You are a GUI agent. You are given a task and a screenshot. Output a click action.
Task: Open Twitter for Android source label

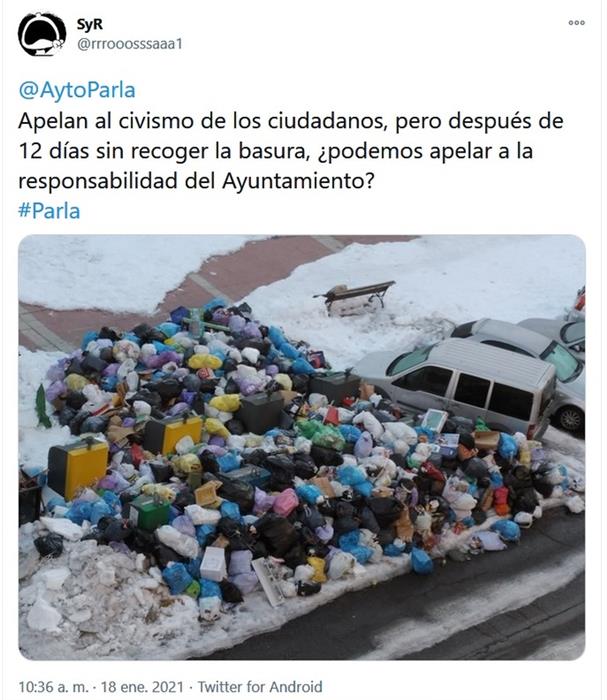click(x=260, y=686)
